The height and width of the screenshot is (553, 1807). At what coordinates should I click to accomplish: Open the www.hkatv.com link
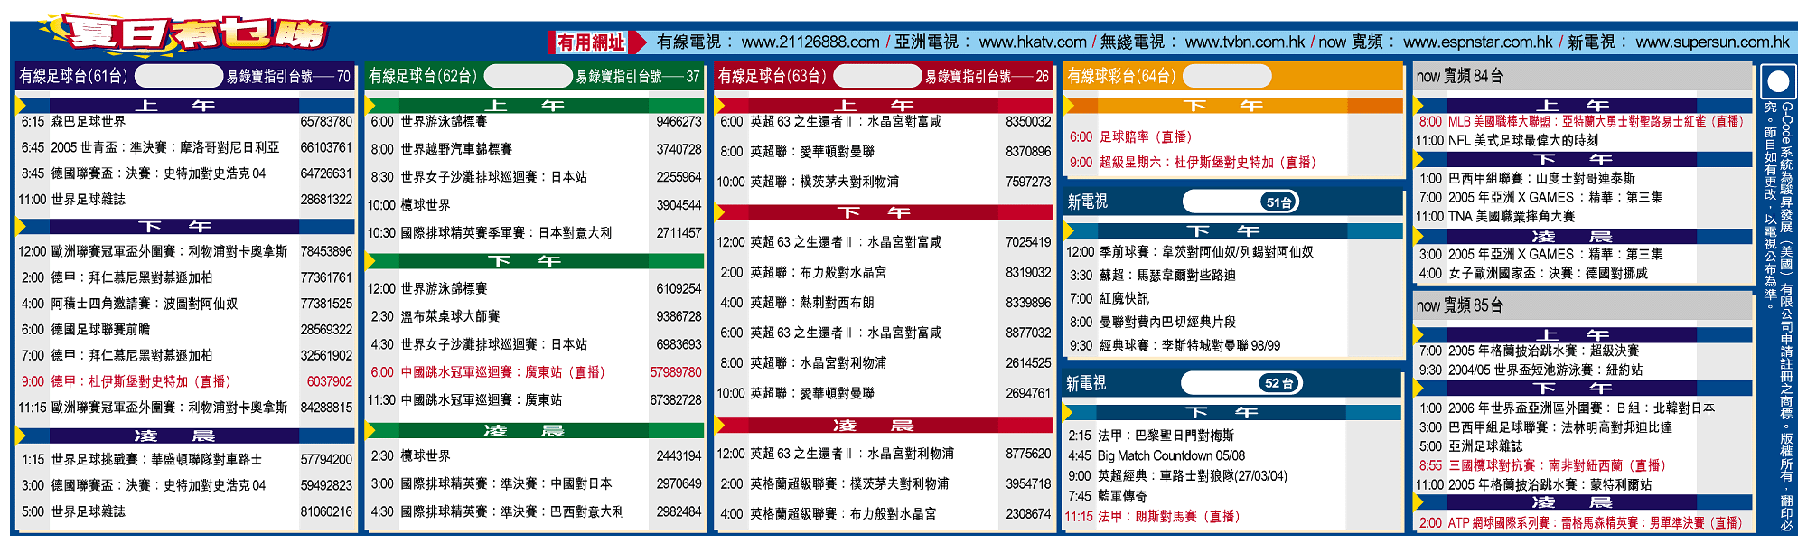coord(1032,42)
